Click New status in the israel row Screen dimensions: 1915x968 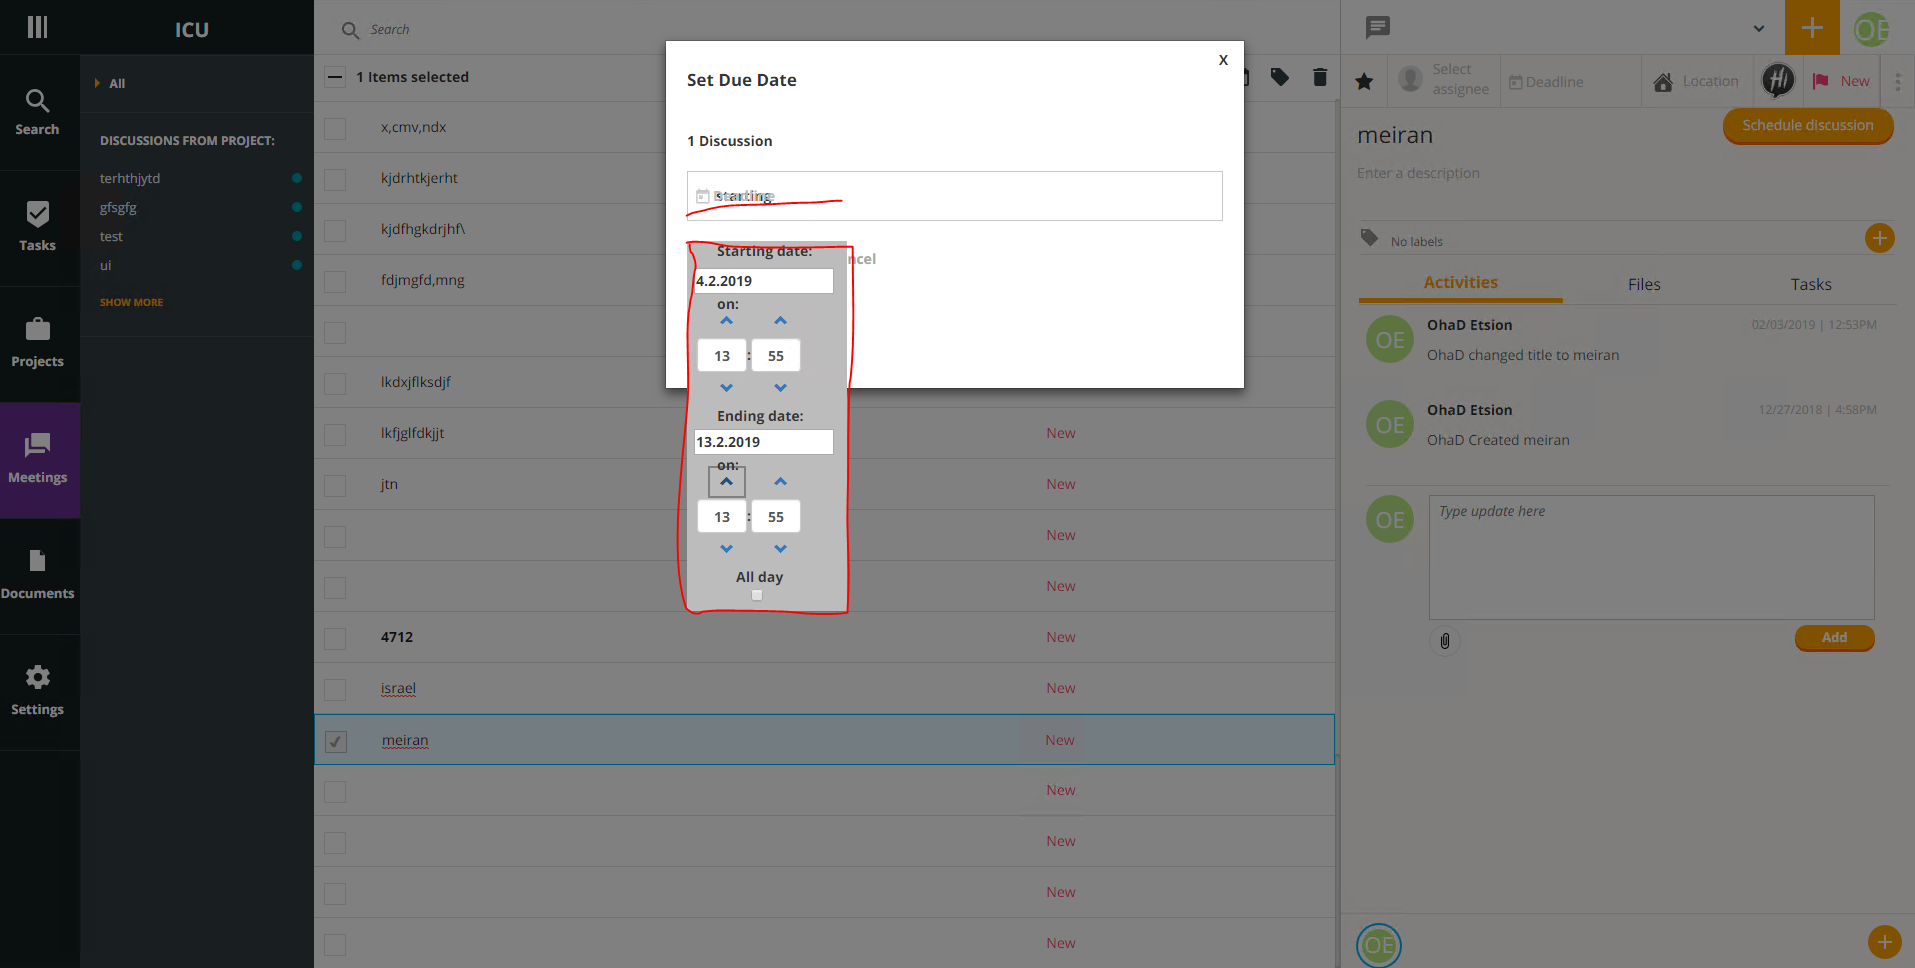pos(1061,688)
